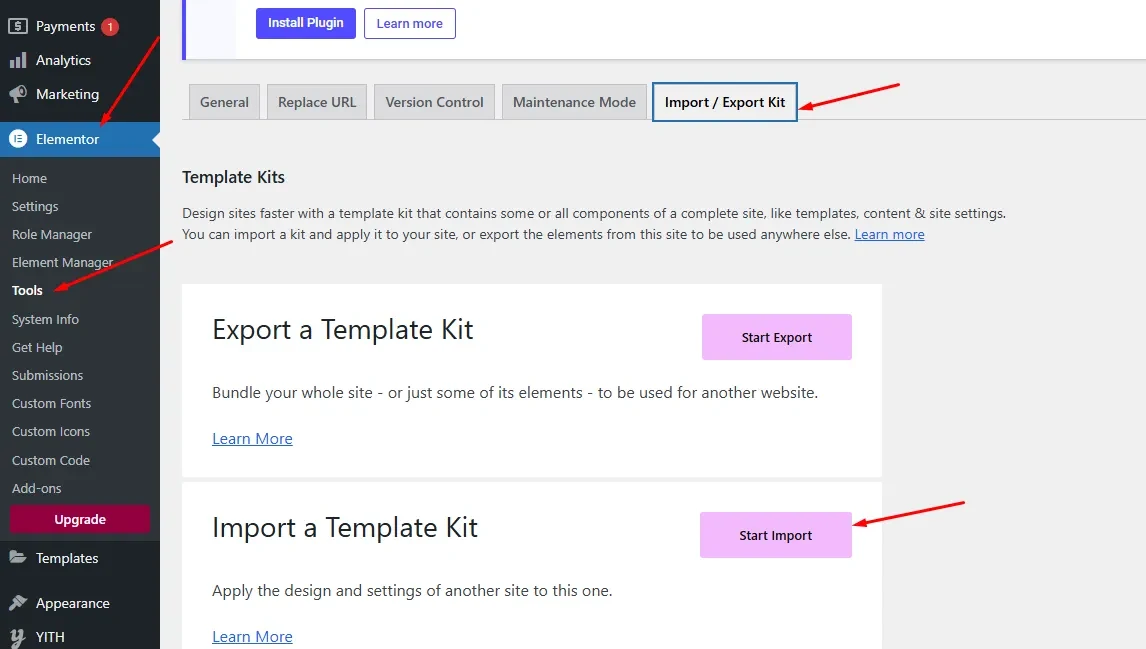Open Elementor Settings submenu
Screen dimensions: 1146x649
tap(35, 206)
